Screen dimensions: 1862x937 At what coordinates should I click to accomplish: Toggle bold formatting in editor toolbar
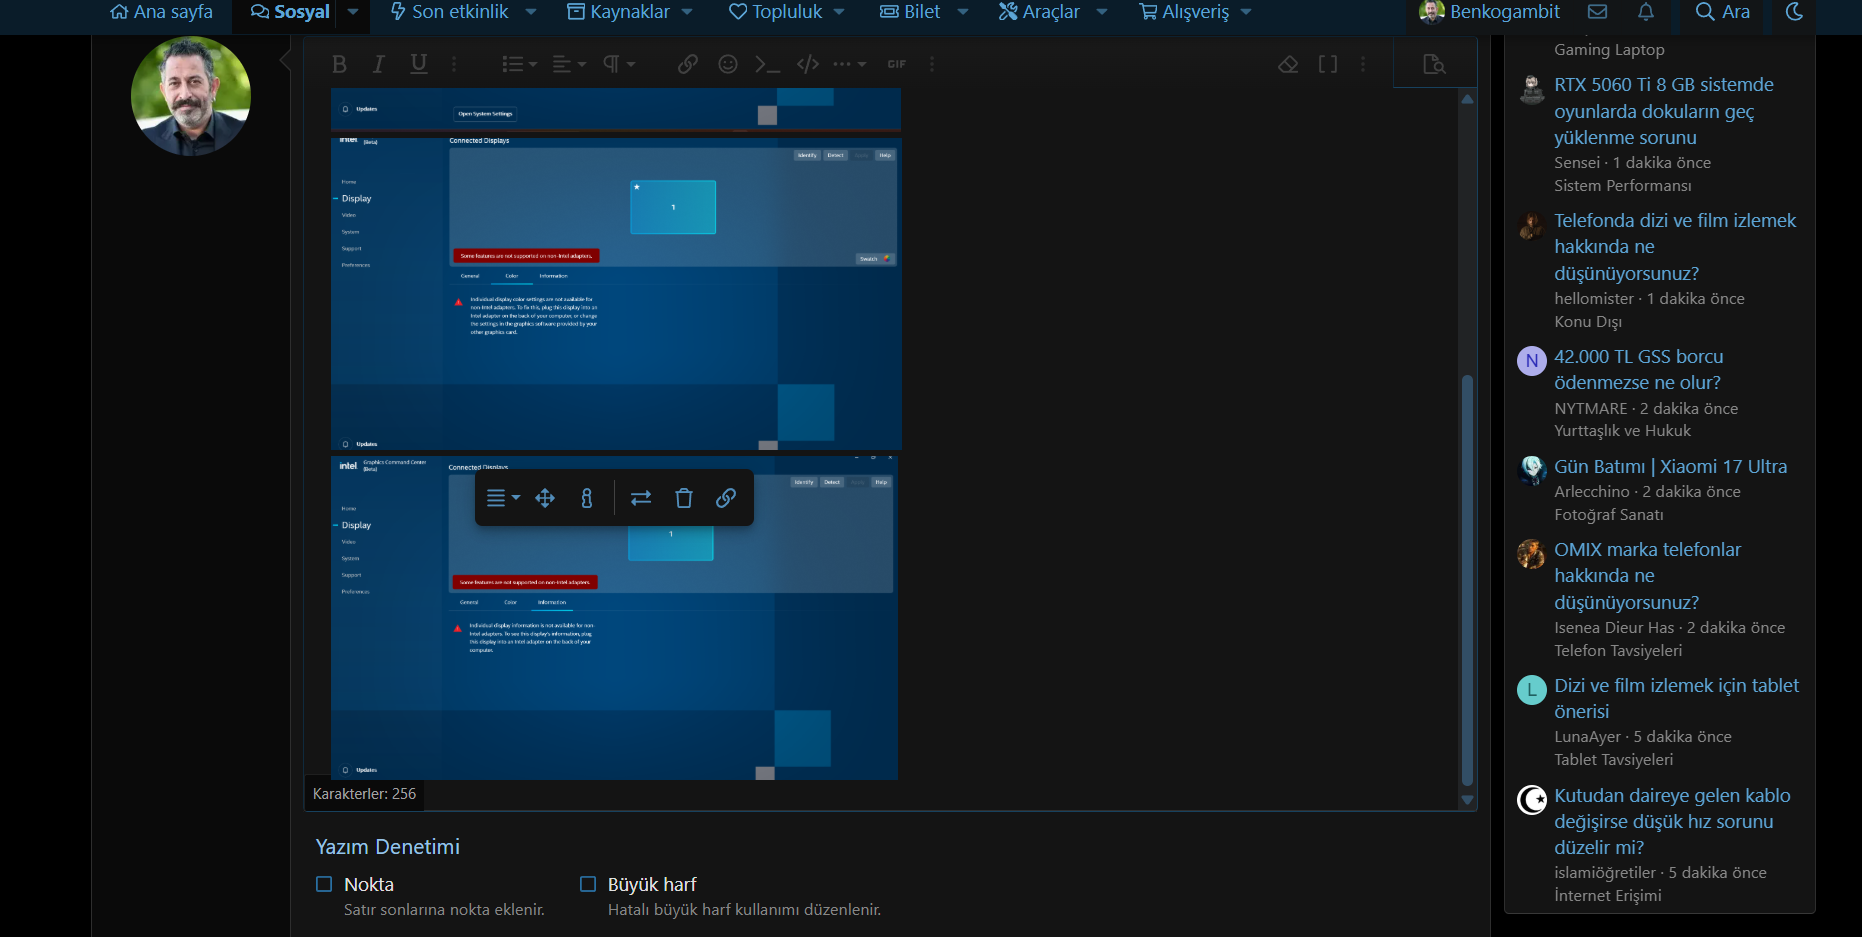[x=339, y=64]
